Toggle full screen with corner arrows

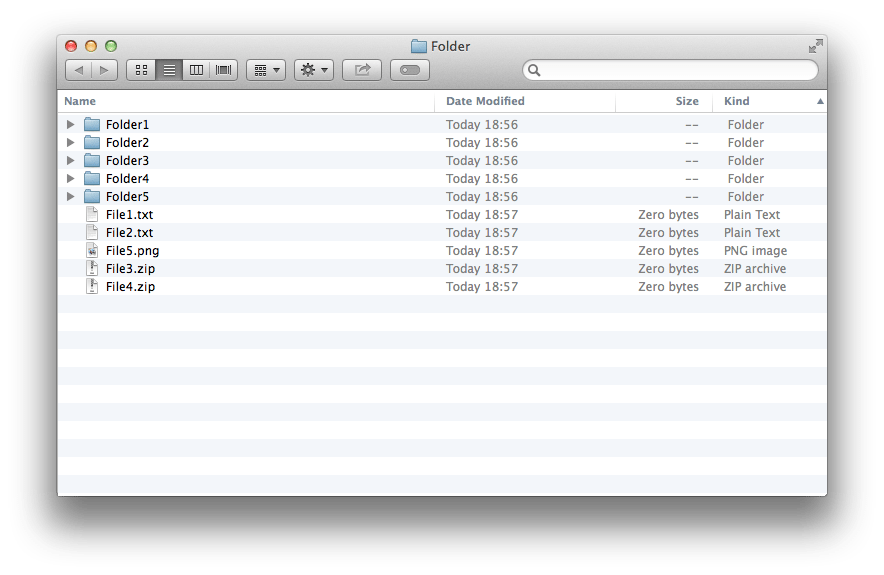(815, 46)
